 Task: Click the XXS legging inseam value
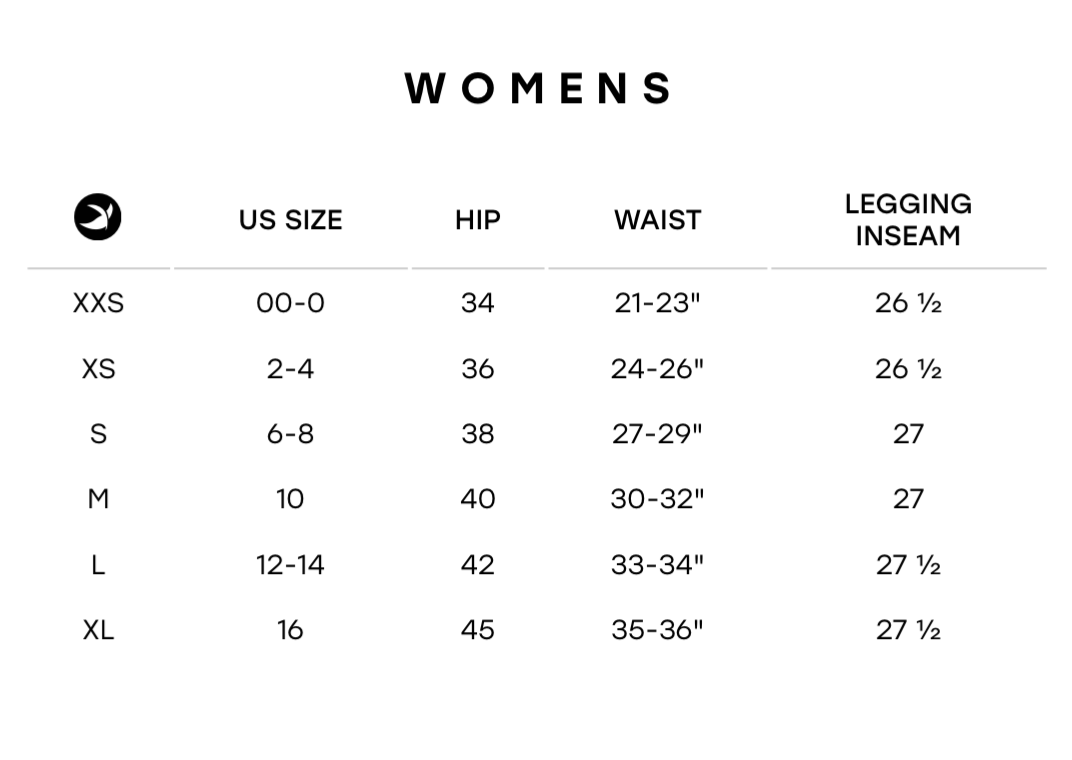pos(908,303)
